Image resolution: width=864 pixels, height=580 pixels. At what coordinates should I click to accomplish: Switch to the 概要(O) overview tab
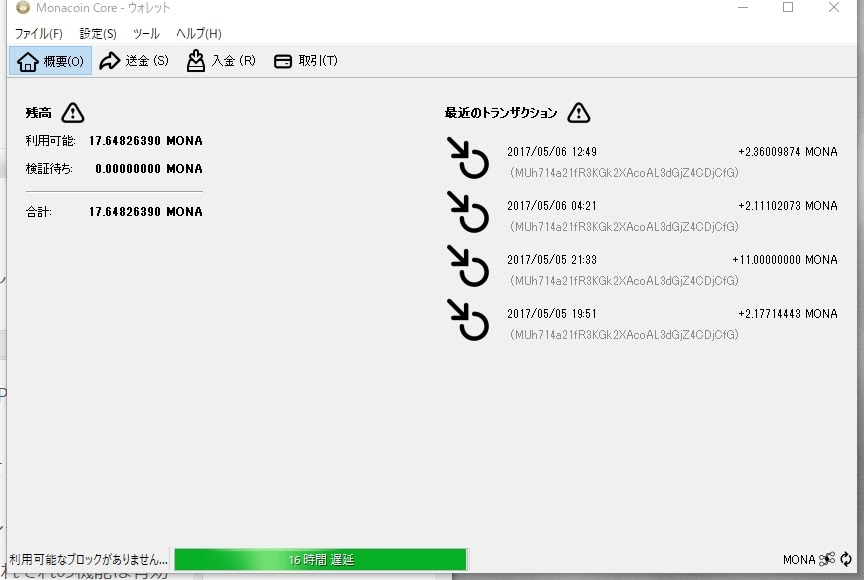tap(50, 61)
